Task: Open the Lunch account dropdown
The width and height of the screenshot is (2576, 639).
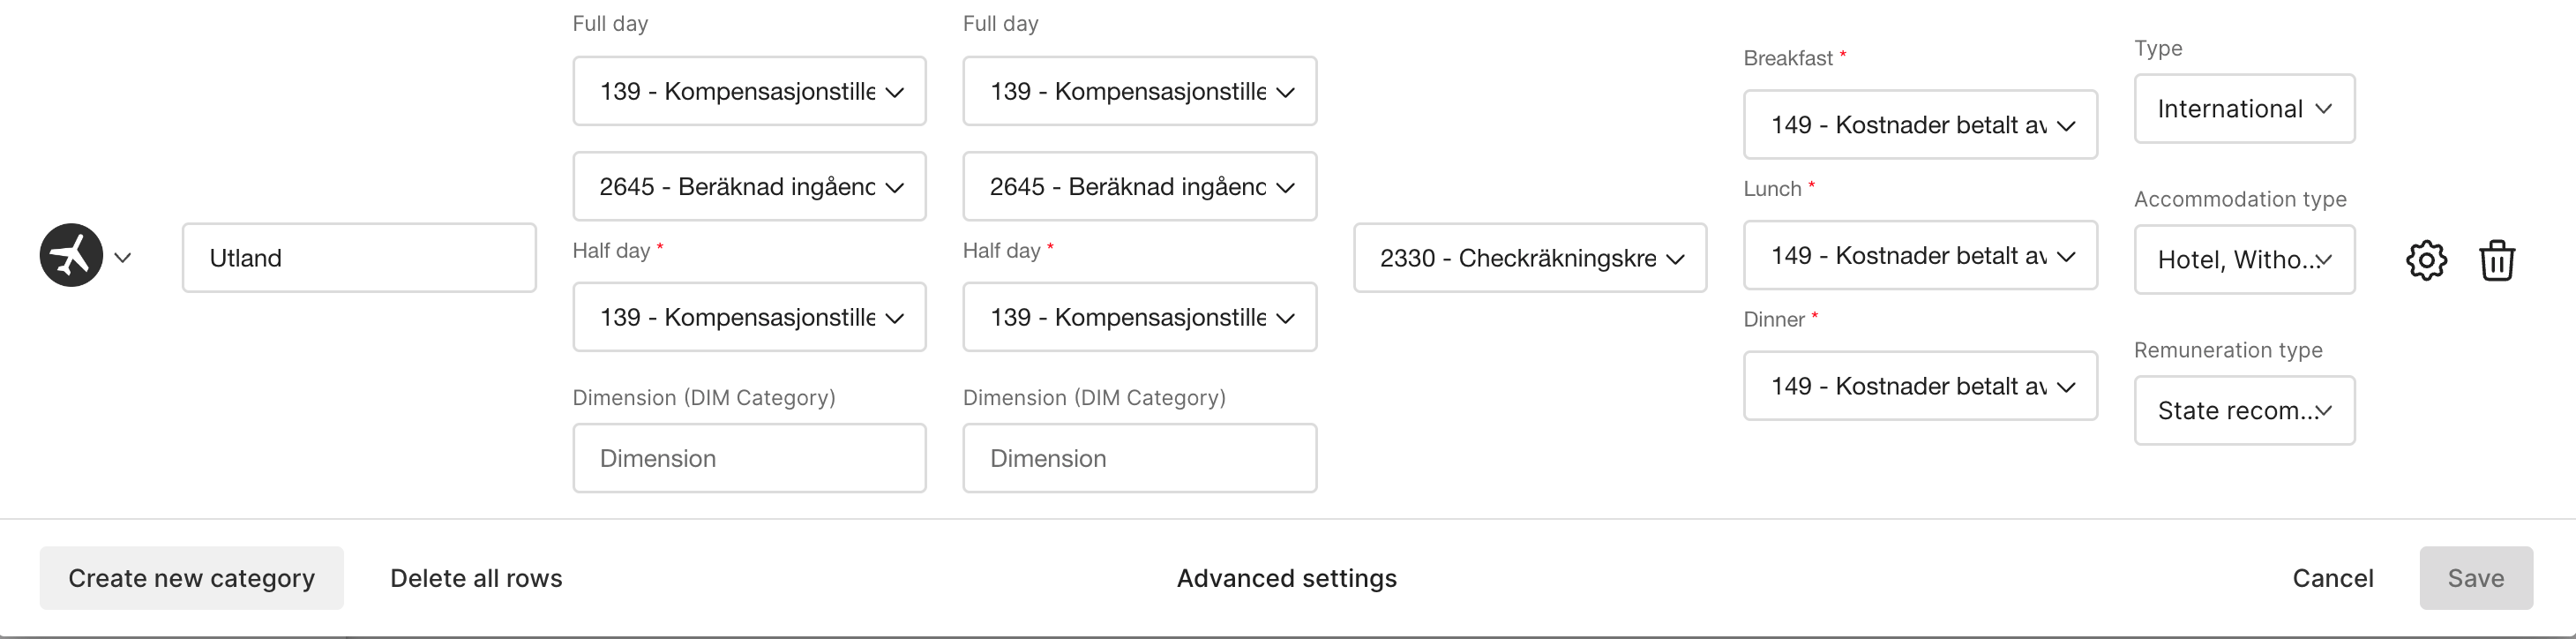Action: click(1919, 256)
